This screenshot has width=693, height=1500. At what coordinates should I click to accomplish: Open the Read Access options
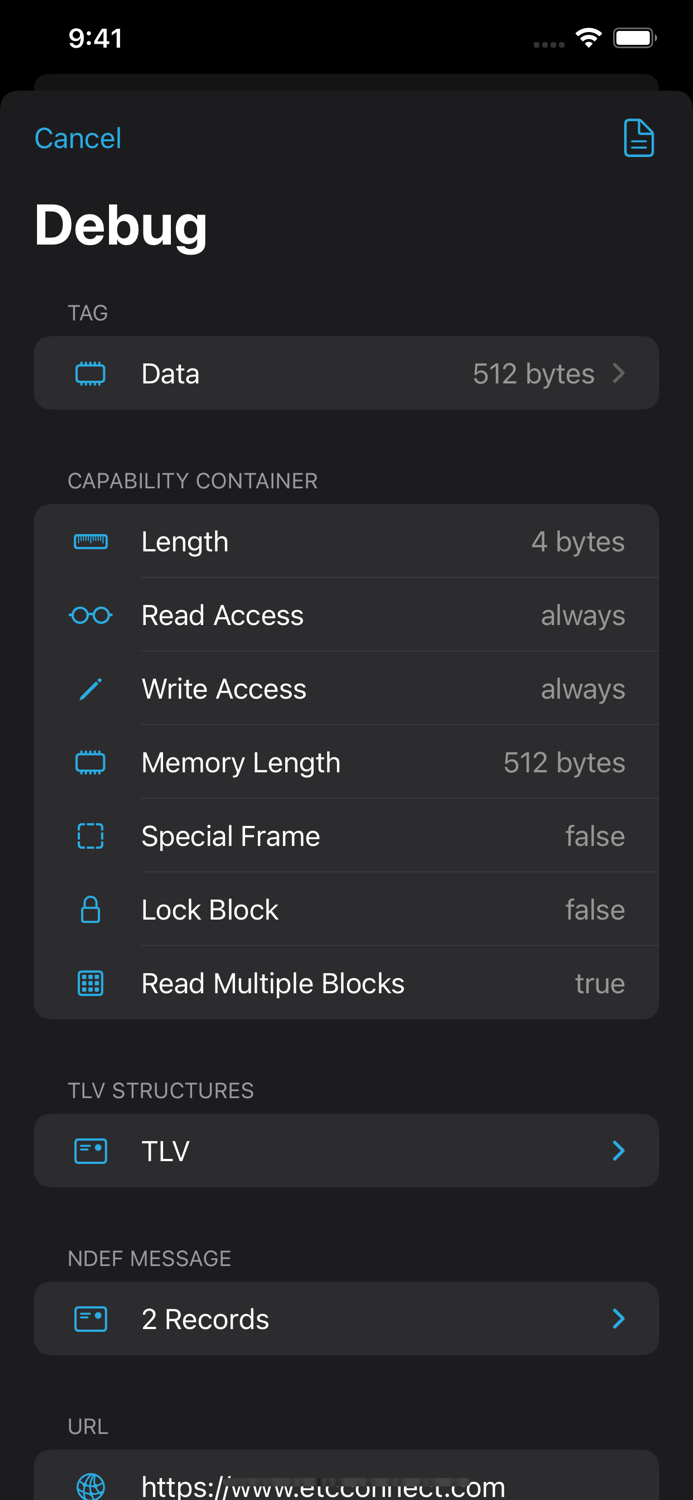tap(346, 615)
